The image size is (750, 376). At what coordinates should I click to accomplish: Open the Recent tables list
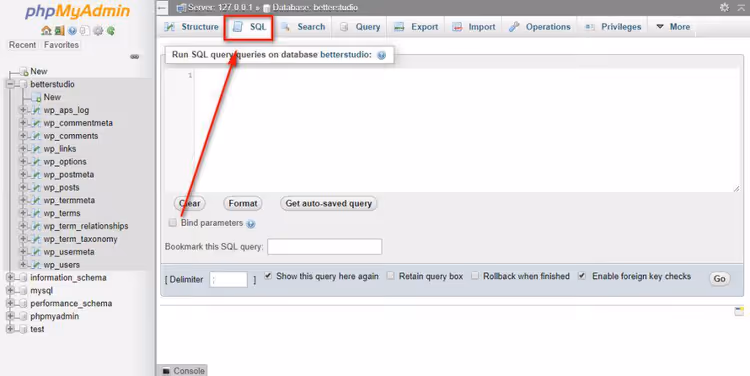coord(22,44)
